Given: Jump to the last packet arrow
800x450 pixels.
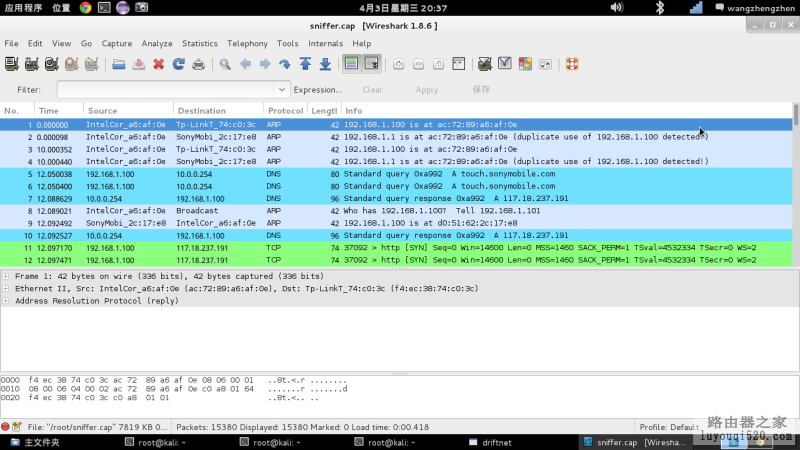Looking at the screenshot, I should 325,64.
